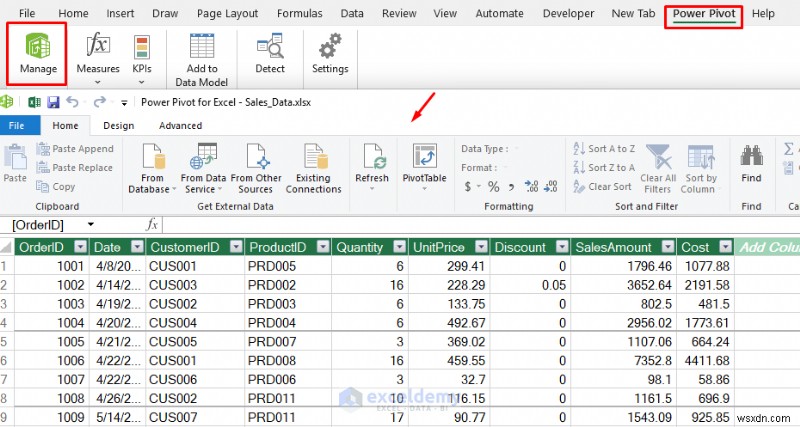Click the Redo arrow in quick access
This screenshot has height=427, width=800.
(99, 102)
